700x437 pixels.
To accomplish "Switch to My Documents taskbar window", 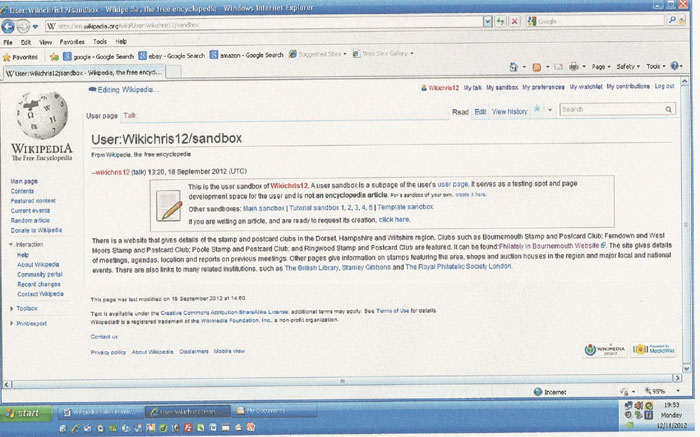I will (274, 411).
